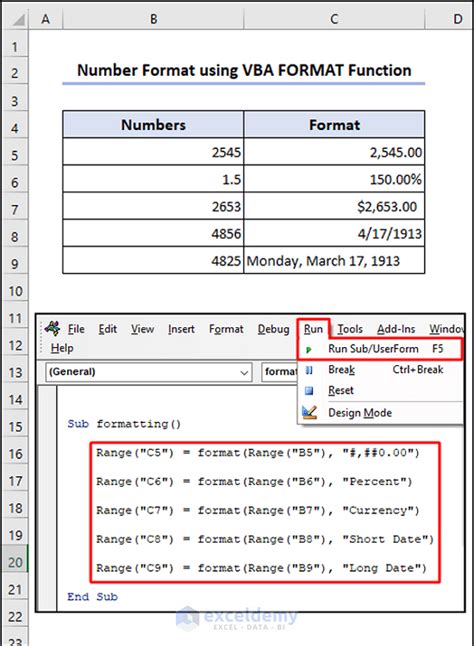Click the Reset stop icon

309,390
